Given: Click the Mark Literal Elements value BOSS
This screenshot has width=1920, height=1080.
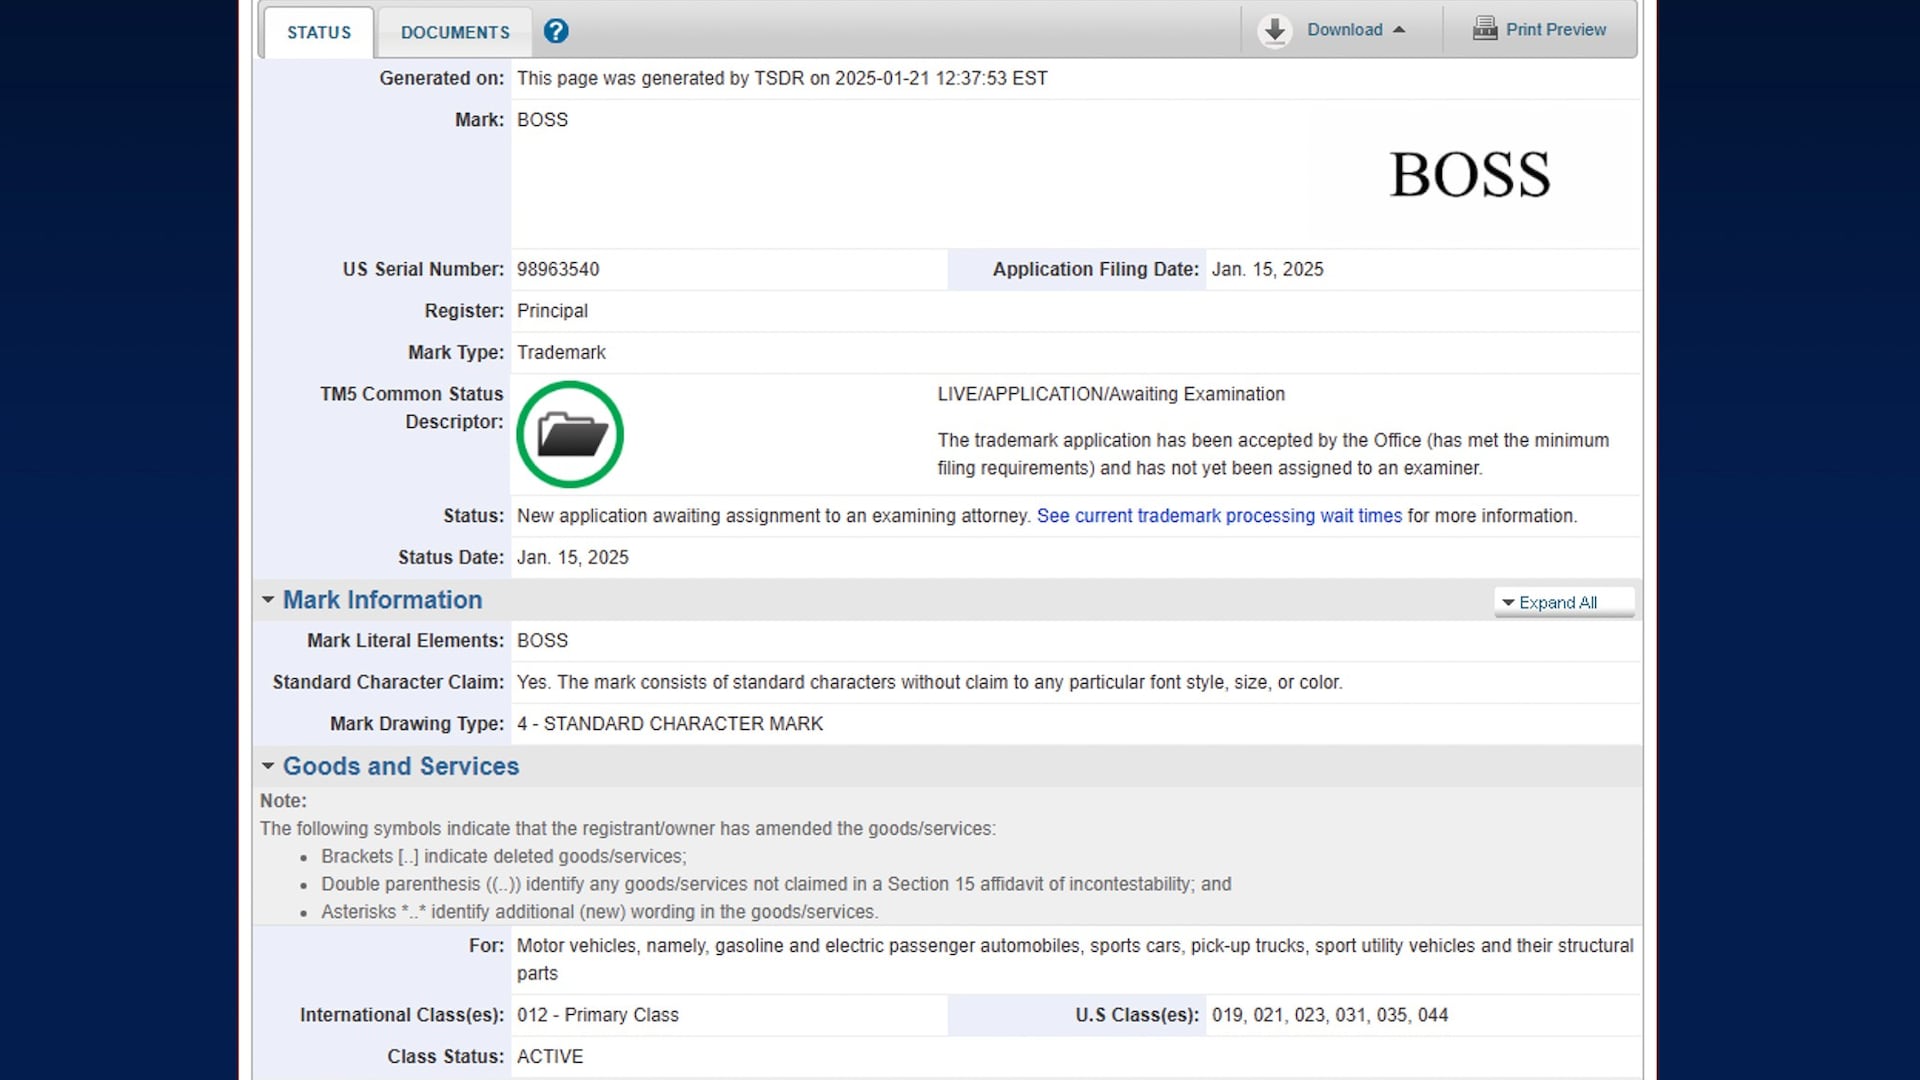Looking at the screenshot, I should pyautogui.click(x=542, y=640).
